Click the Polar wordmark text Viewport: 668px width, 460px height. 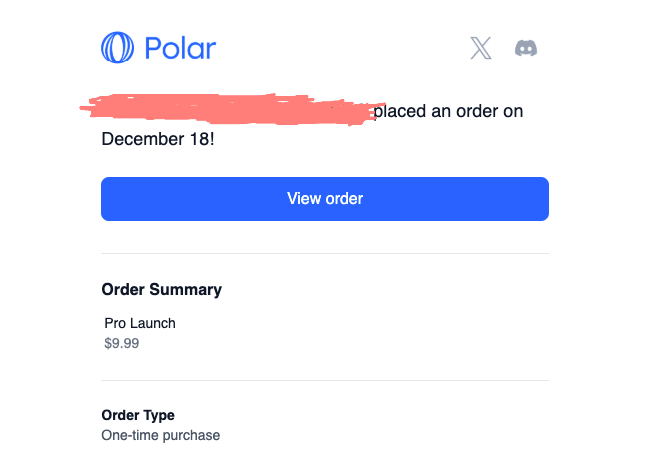pyautogui.click(x=180, y=48)
